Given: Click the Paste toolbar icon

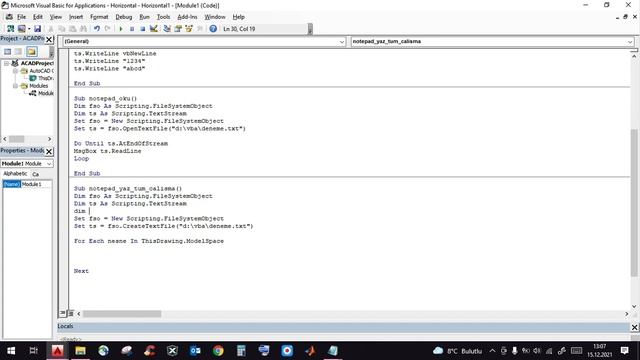Looking at the screenshot, I should pyautogui.click(x=72, y=29).
